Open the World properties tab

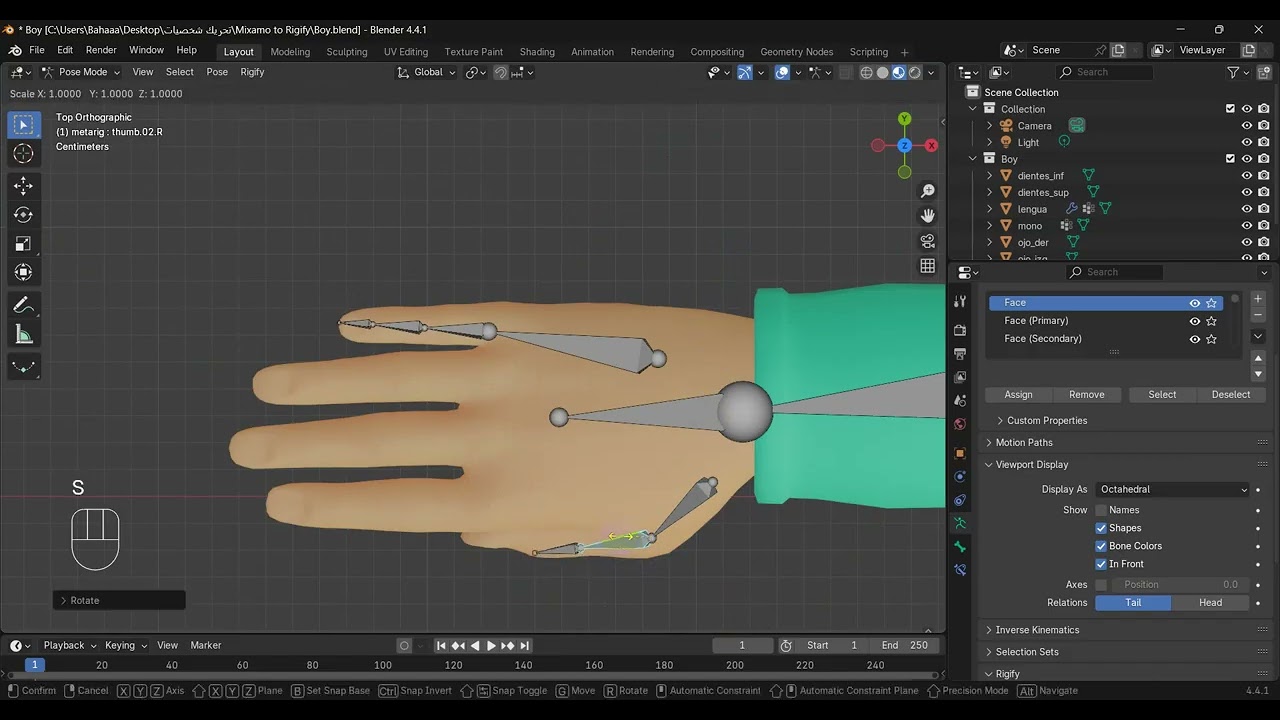point(960,424)
